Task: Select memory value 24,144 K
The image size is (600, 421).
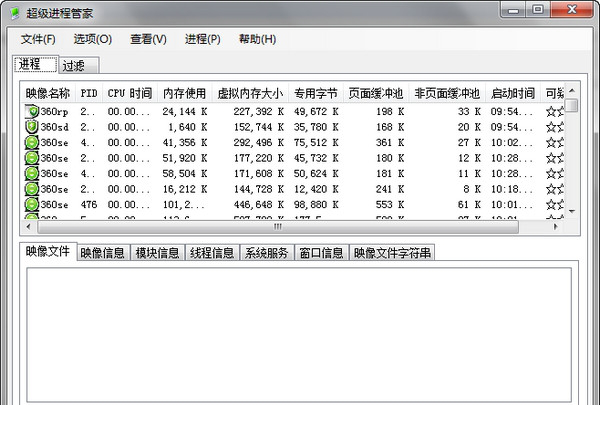Action: (x=185, y=111)
